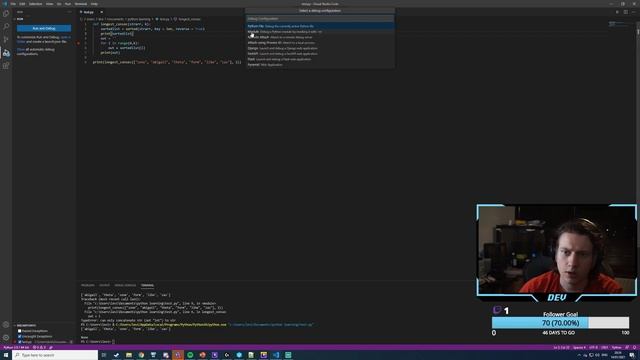The height and width of the screenshot is (360, 640).
Task: Open the Help menu
Action: (94, 4)
